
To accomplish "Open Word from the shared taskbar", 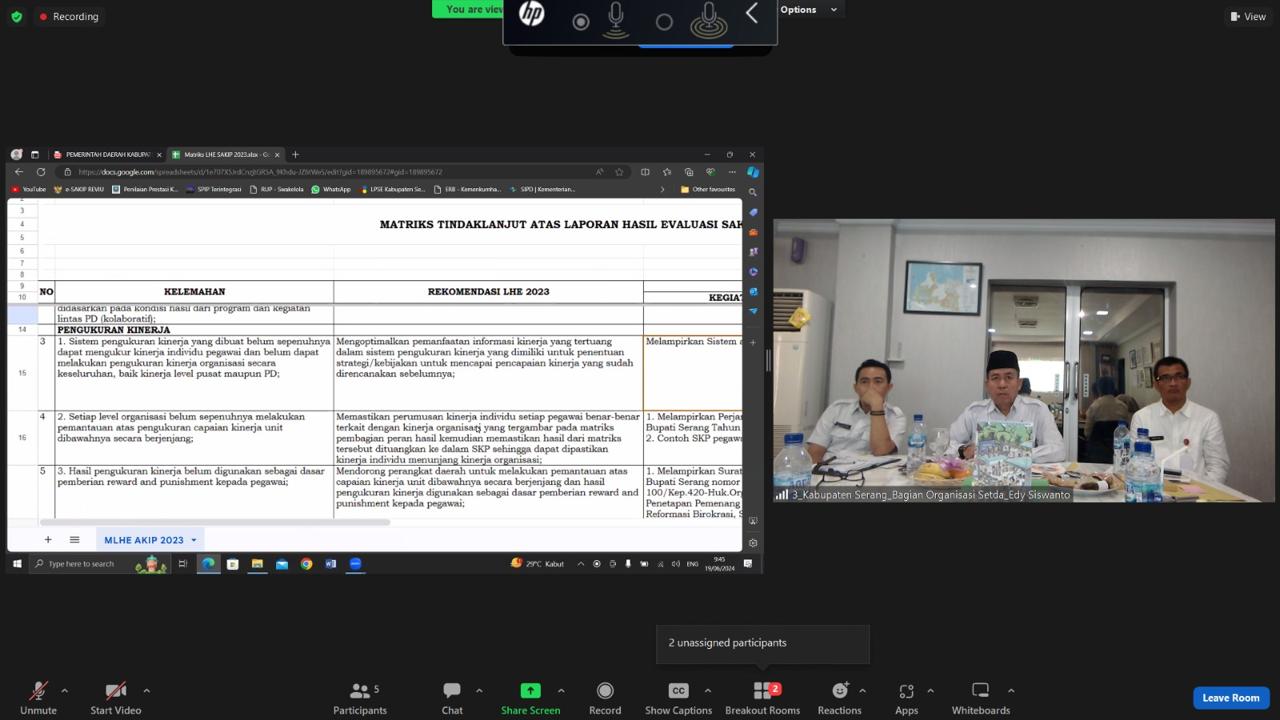I will pos(330,564).
